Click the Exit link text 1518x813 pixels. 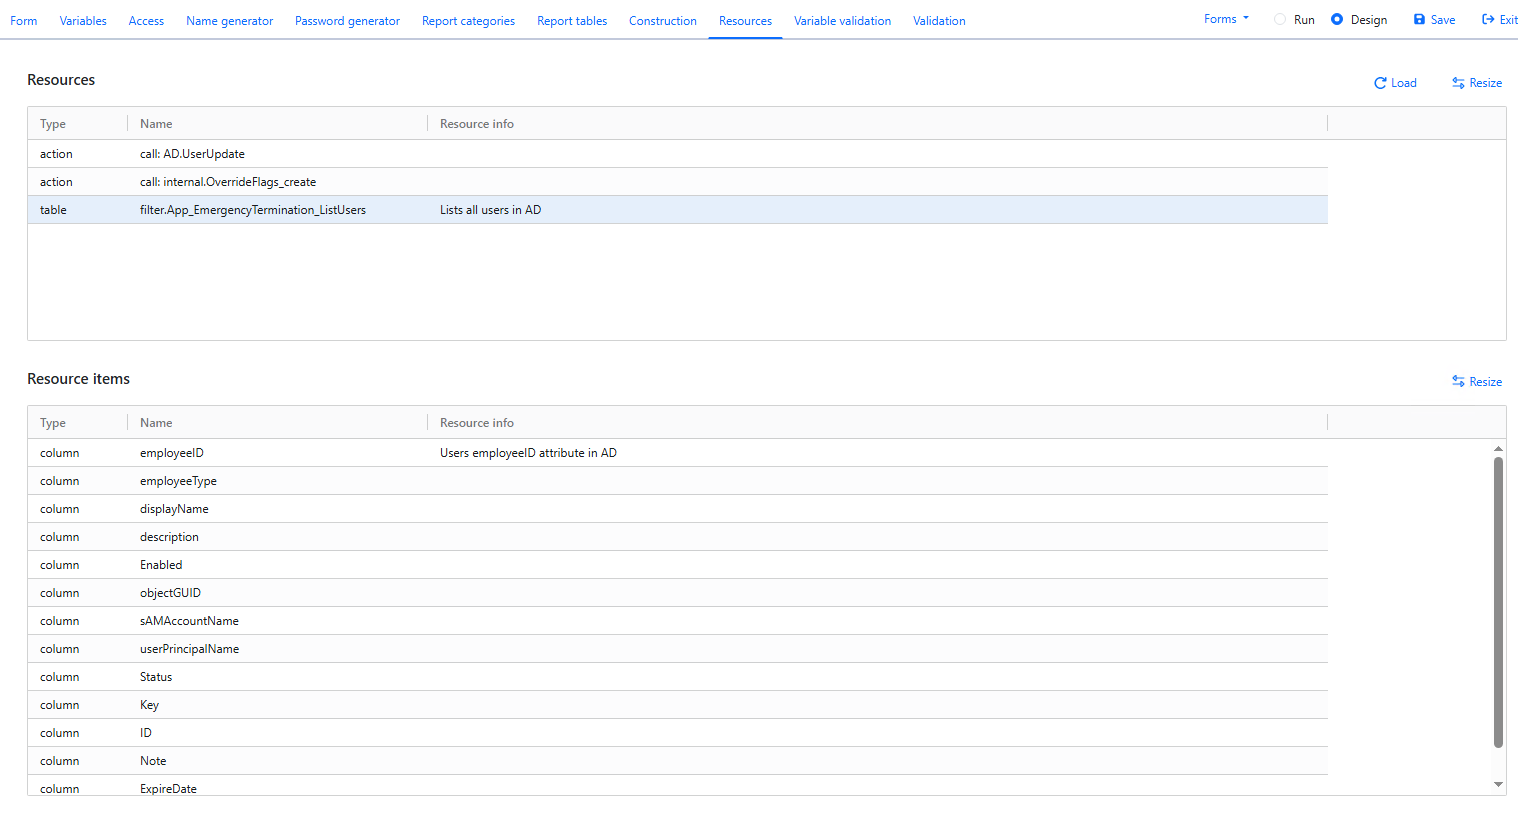[1508, 20]
